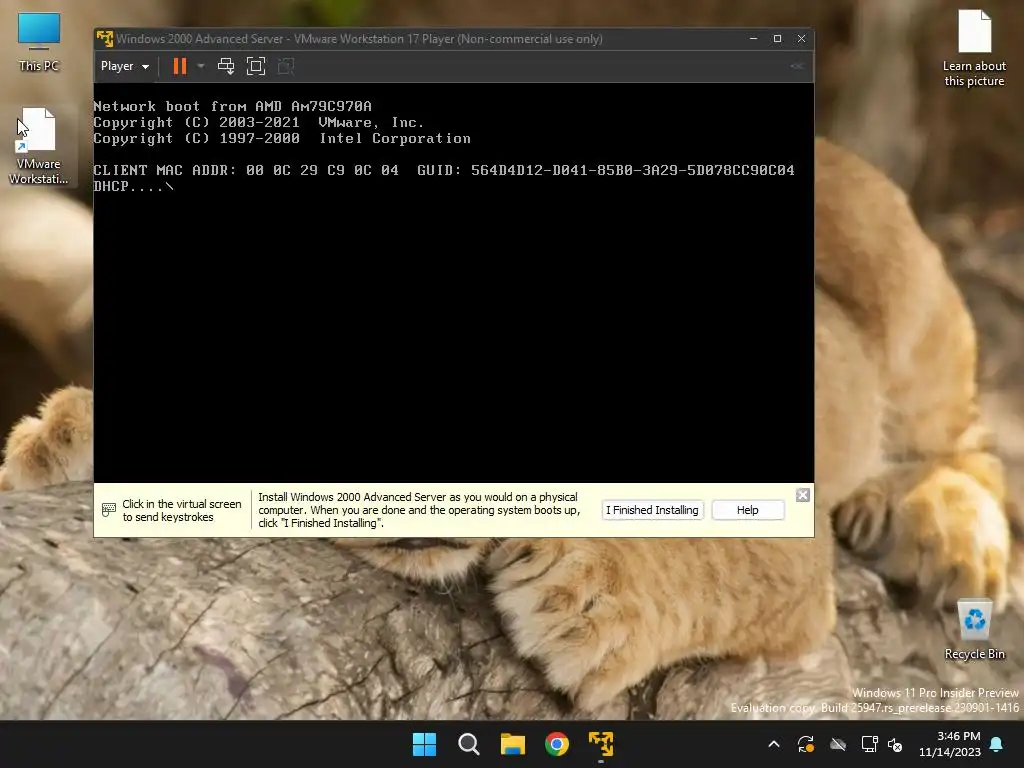This screenshot has width=1024, height=768.
Task: Collapse the toolbar with the double chevron
Action: pos(796,66)
